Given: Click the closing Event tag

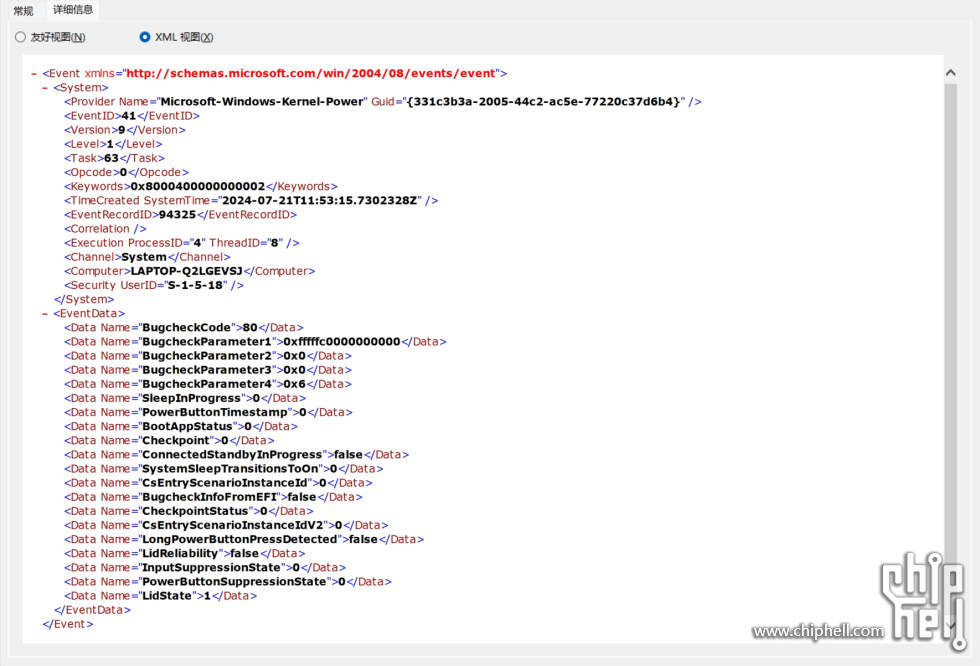Looking at the screenshot, I should click(x=68, y=624).
